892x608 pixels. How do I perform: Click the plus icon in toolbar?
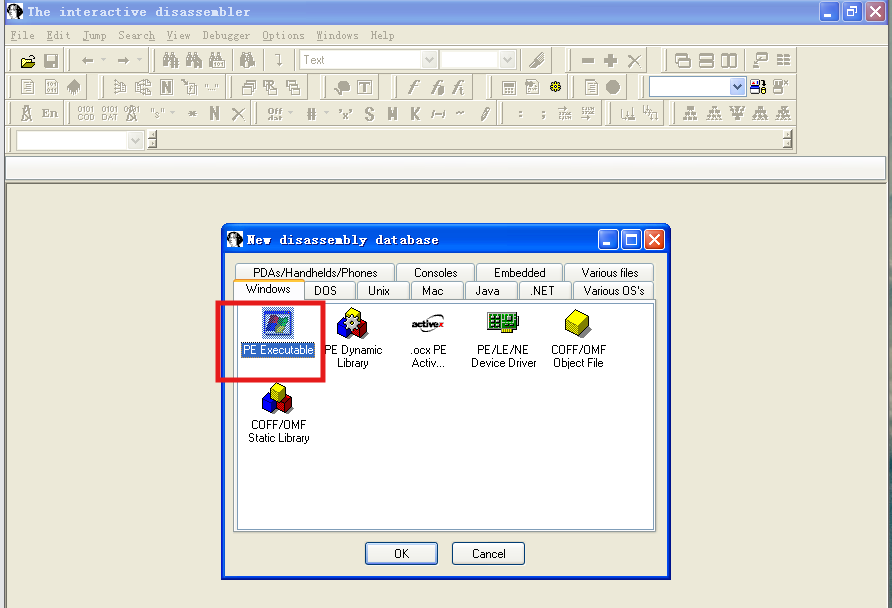coord(610,60)
